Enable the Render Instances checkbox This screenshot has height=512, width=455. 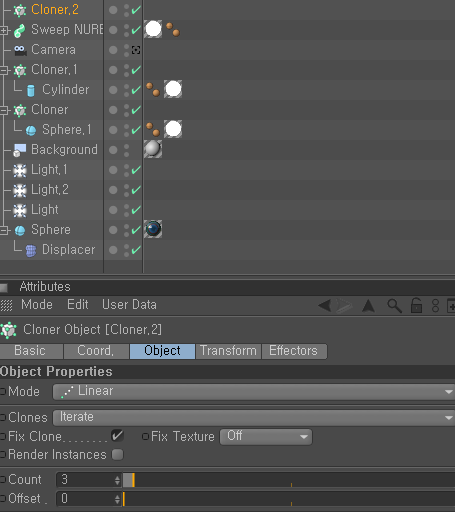pyautogui.click(x=117, y=454)
